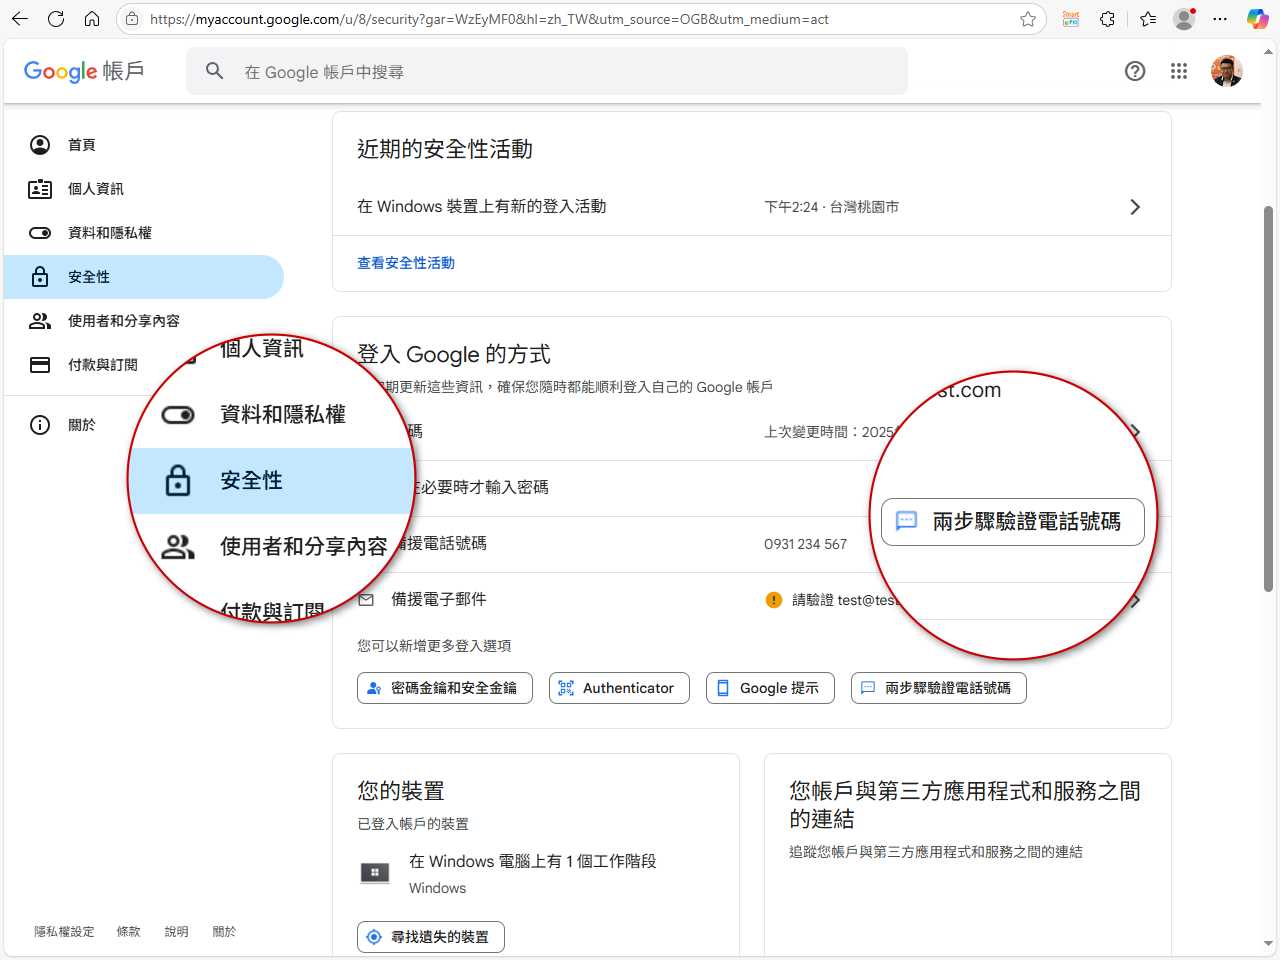This screenshot has width=1280, height=960.
Task: View site information lock icon in address bar
Action: point(132,19)
